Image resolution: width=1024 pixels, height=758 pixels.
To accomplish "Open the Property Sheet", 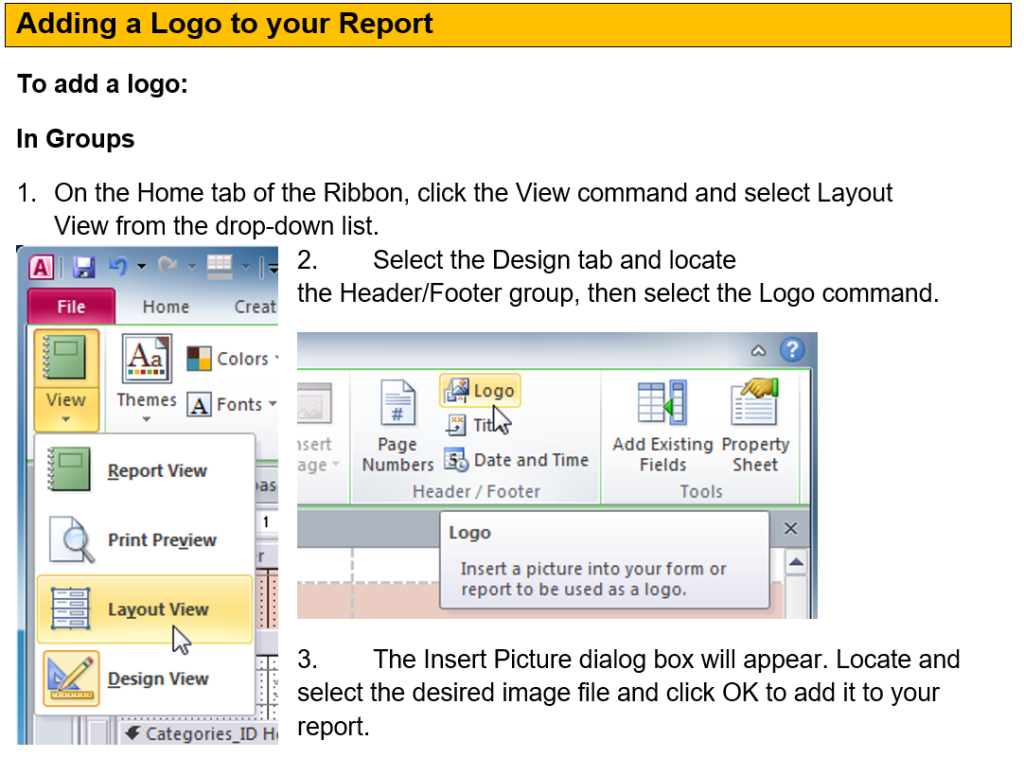I will pos(755,425).
